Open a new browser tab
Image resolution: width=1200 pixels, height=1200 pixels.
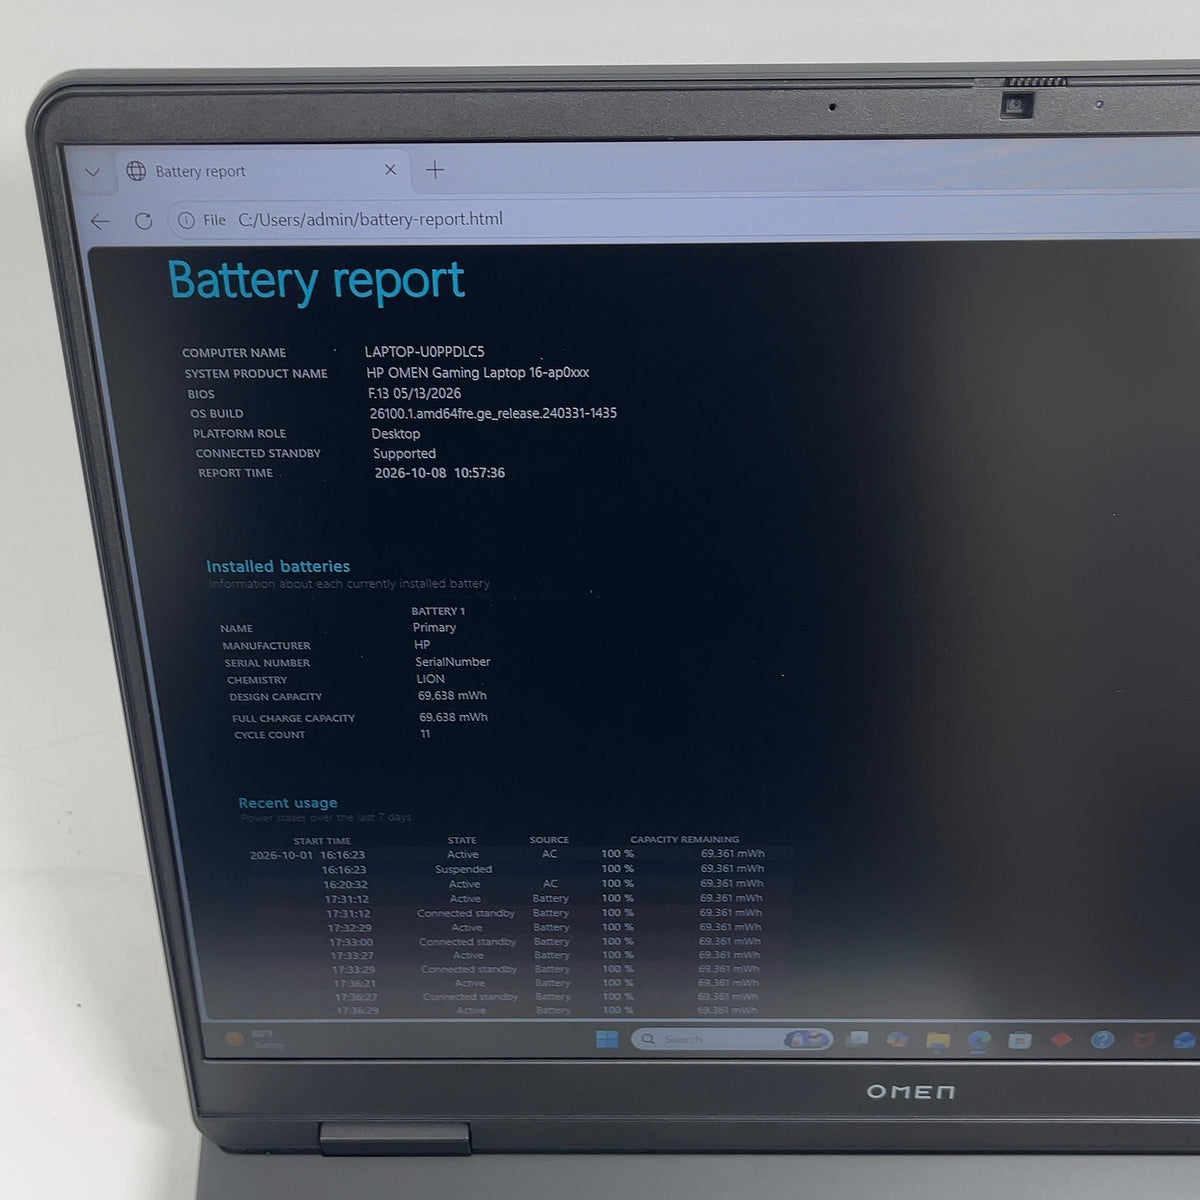(x=435, y=170)
